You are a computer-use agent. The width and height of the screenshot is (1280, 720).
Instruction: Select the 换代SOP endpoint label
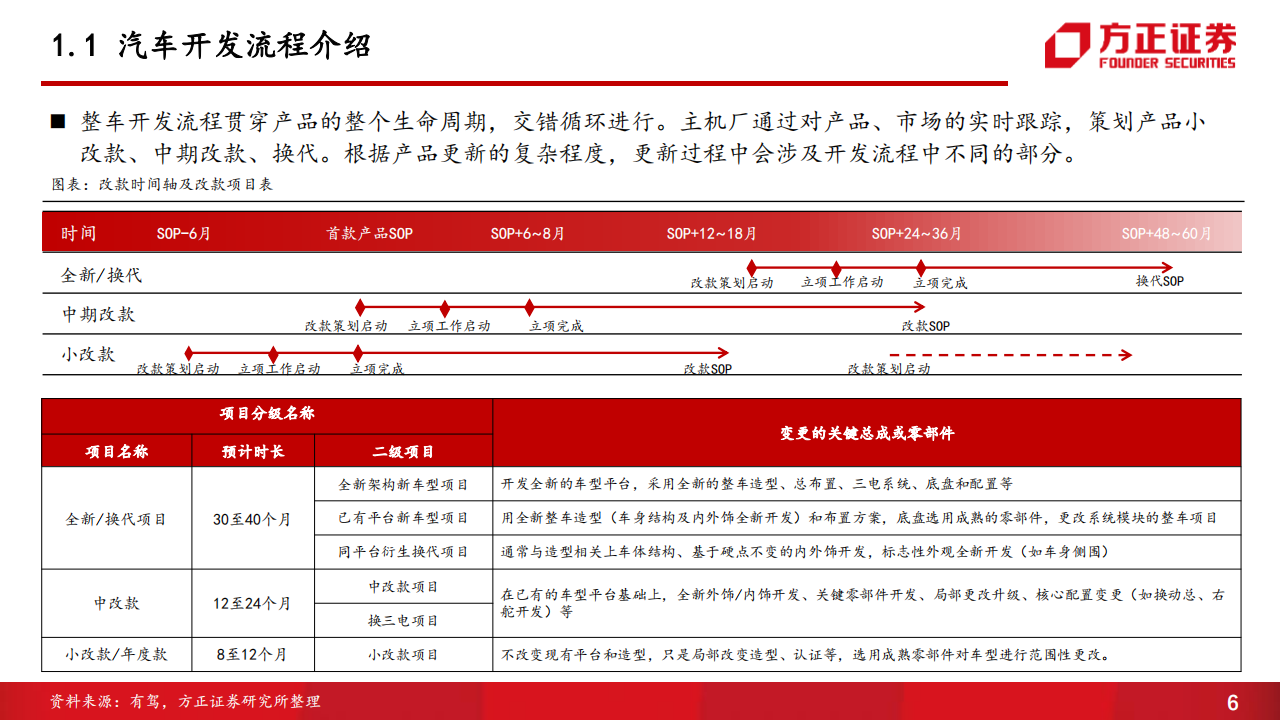point(1159,282)
